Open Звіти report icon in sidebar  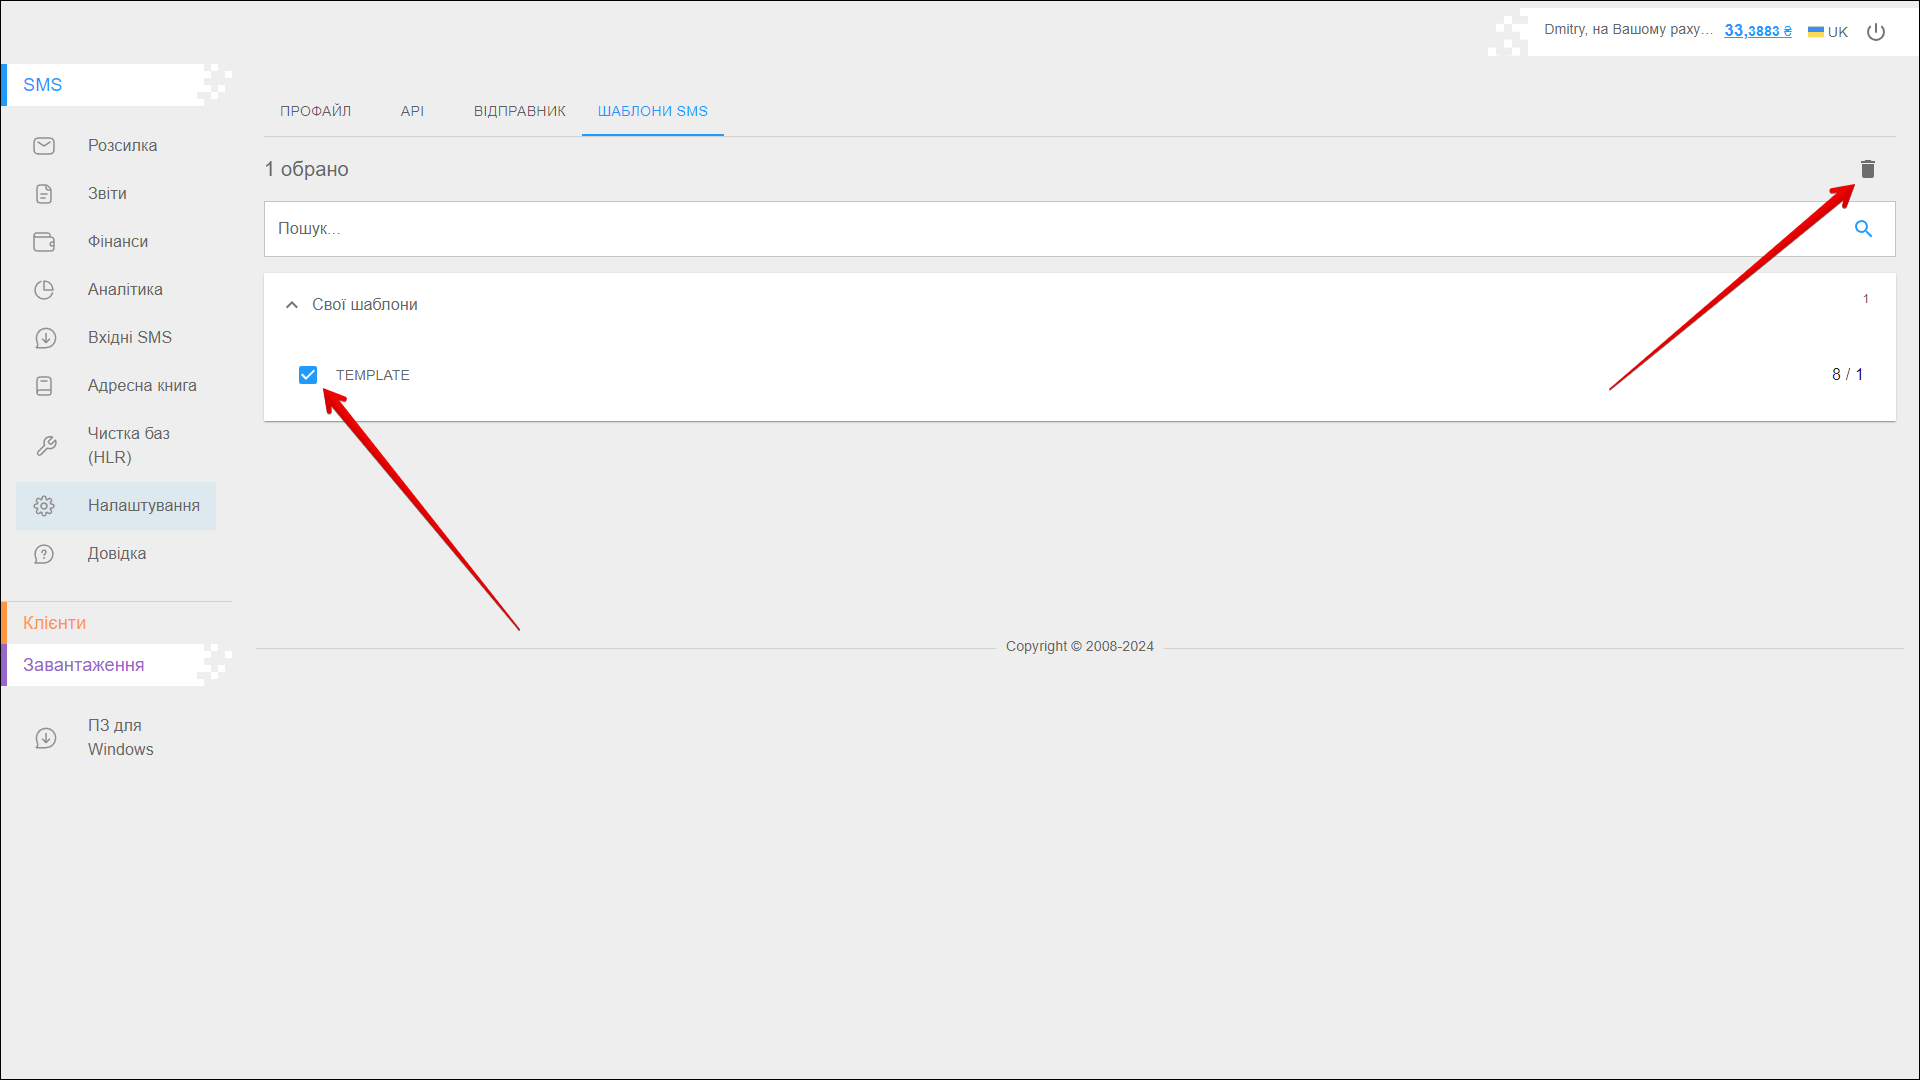tap(44, 194)
